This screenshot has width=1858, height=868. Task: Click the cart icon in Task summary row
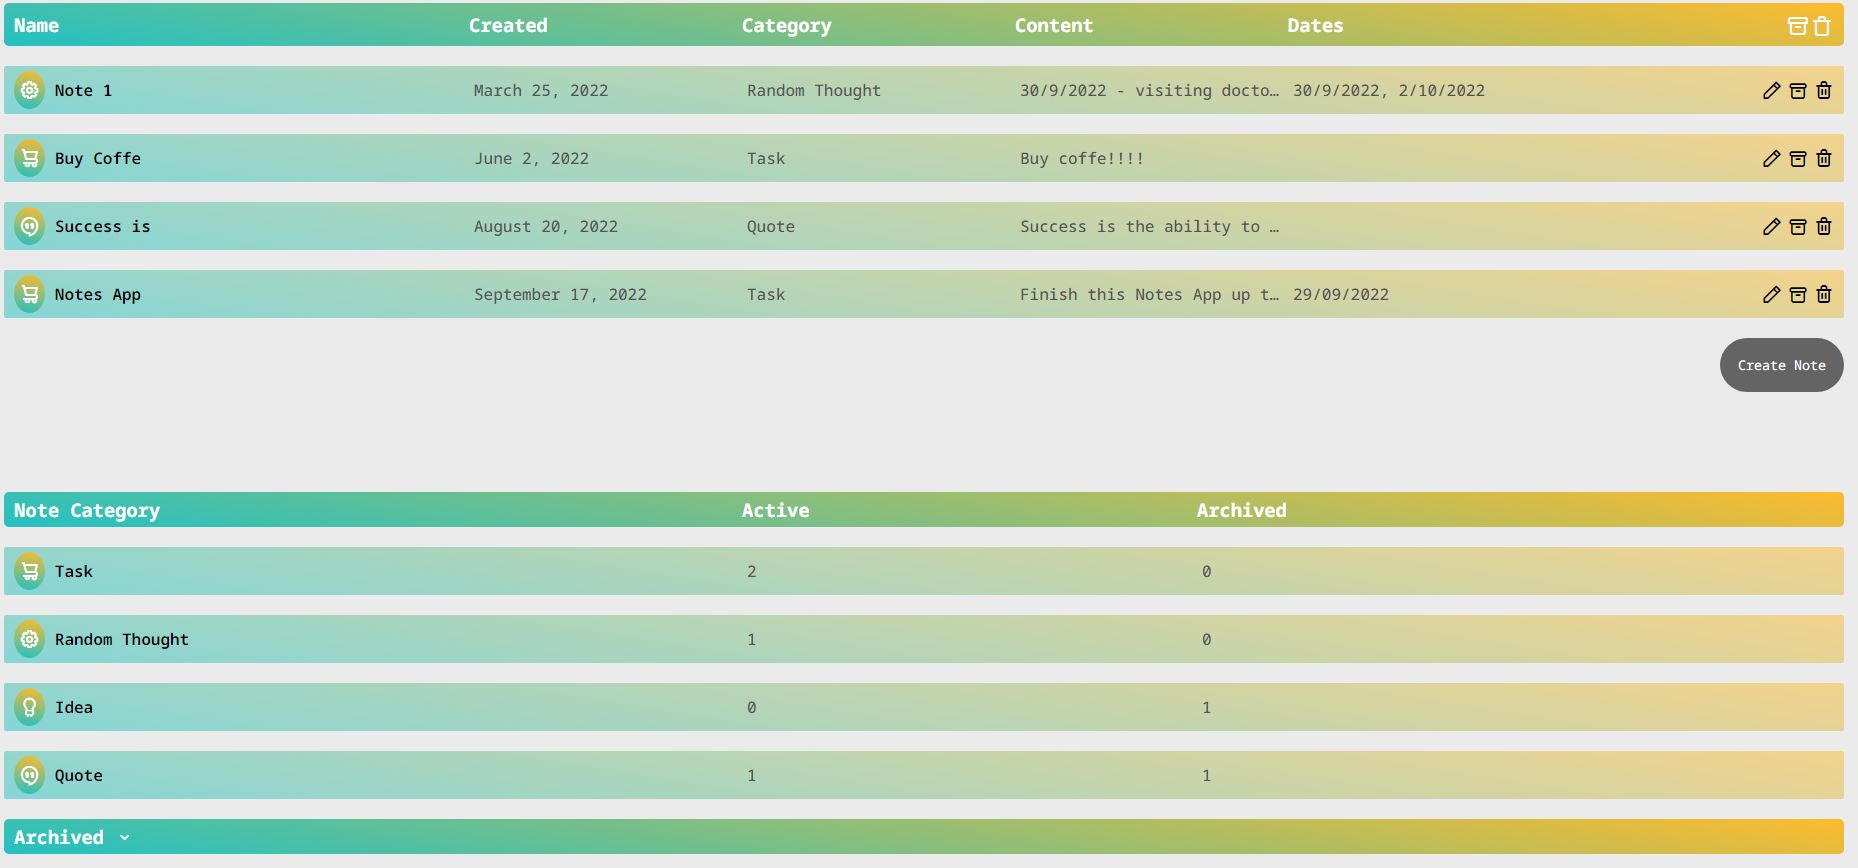pos(30,571)
